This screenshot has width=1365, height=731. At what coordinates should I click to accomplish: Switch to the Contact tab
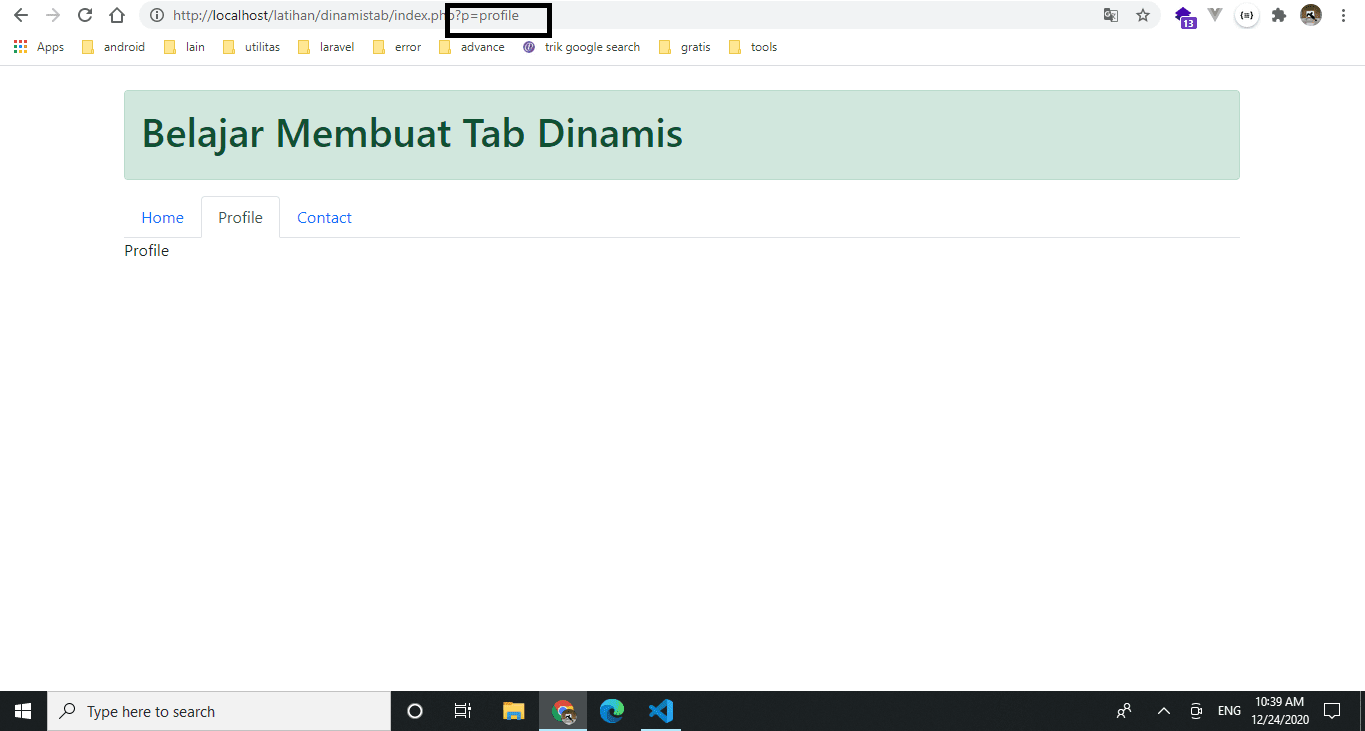[324, 217]
